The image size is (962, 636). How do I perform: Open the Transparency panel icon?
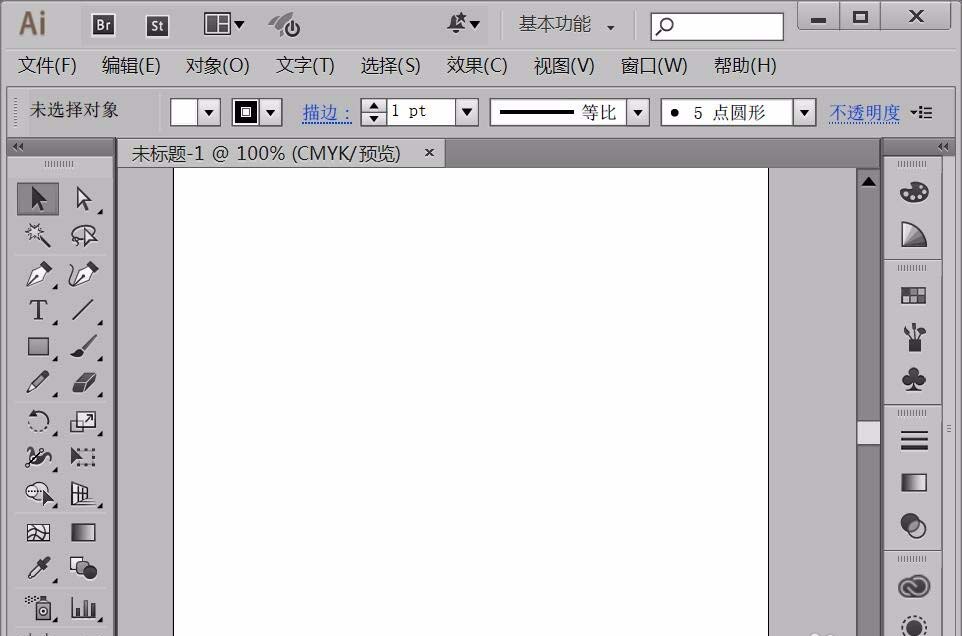914,526
